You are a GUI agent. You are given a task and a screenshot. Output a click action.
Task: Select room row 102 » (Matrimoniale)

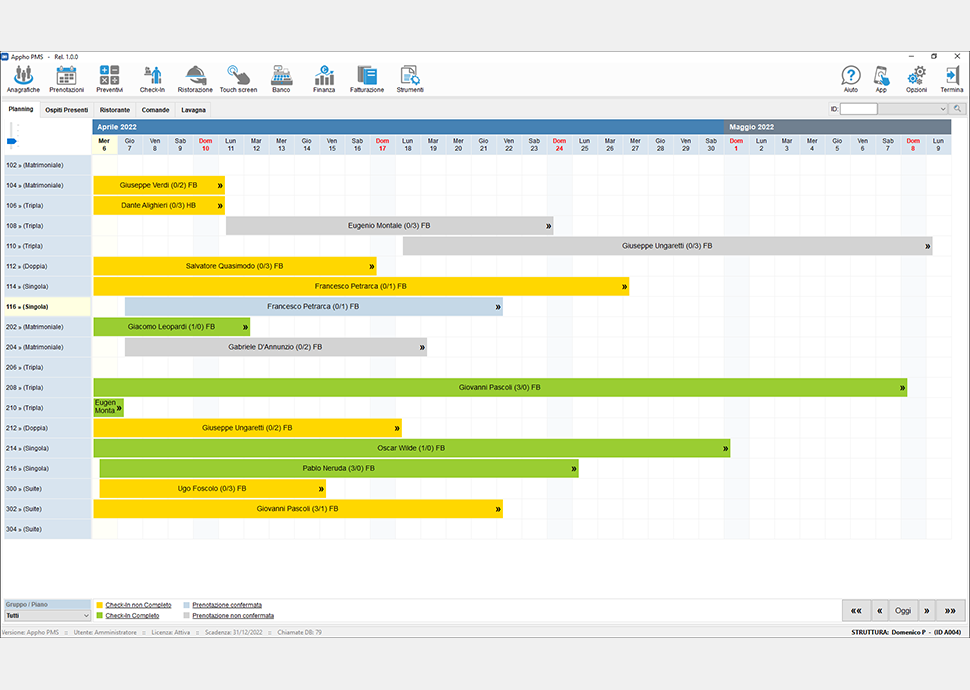click(48, 165)
